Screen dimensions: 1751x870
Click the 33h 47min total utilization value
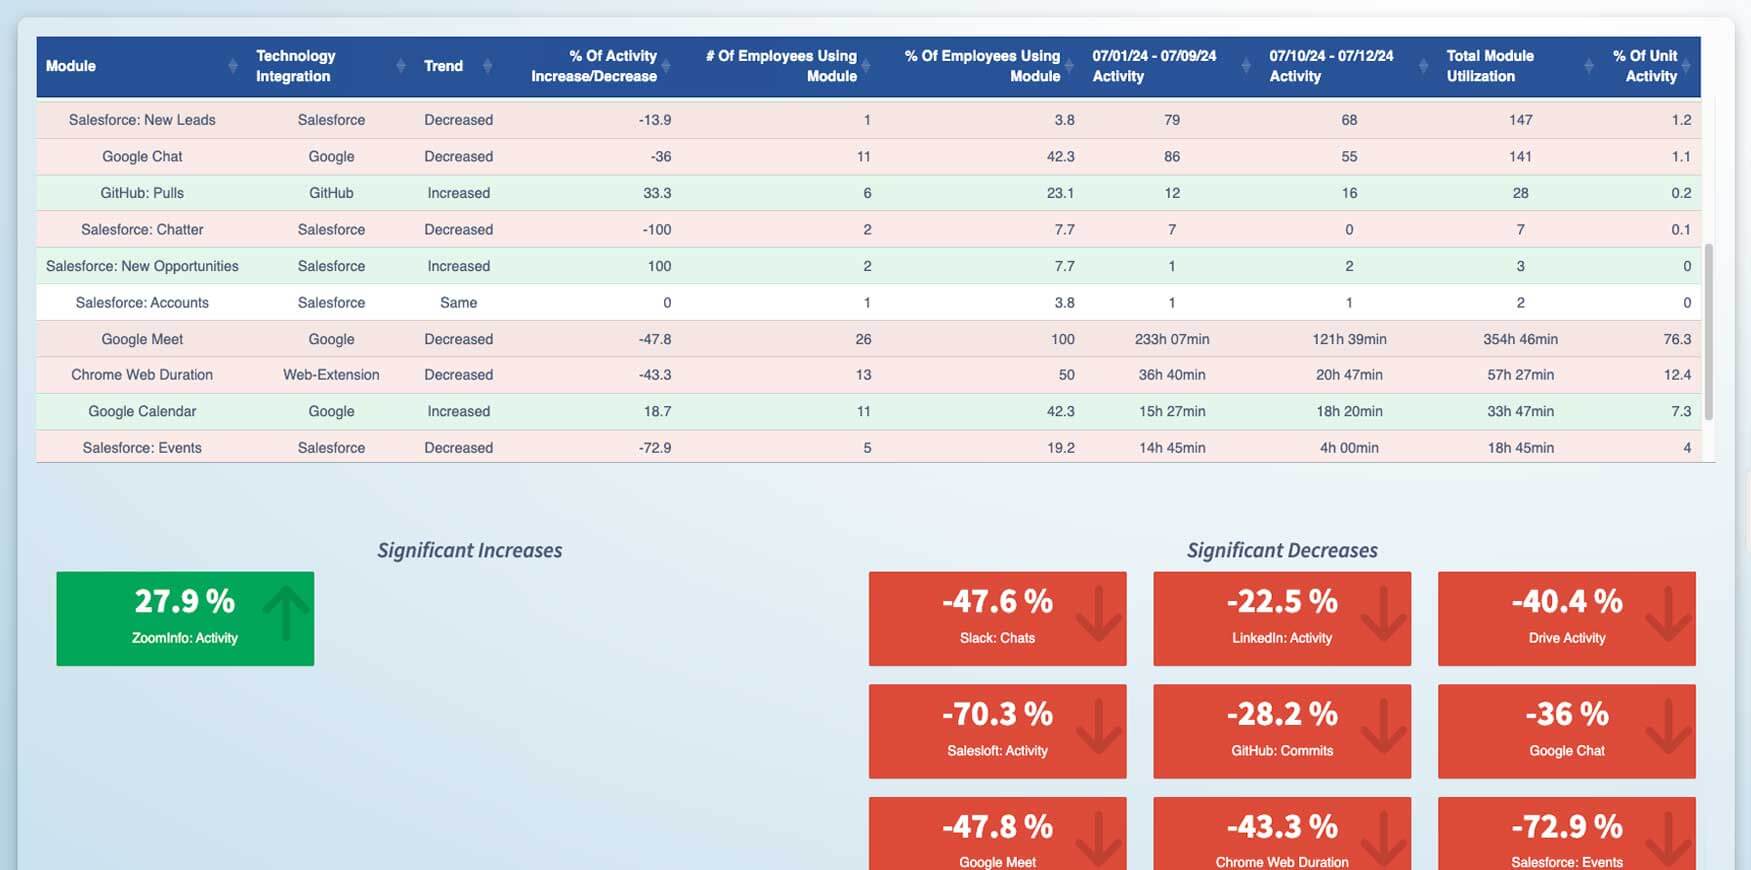pyautogui.click(x=1520, y=411)
